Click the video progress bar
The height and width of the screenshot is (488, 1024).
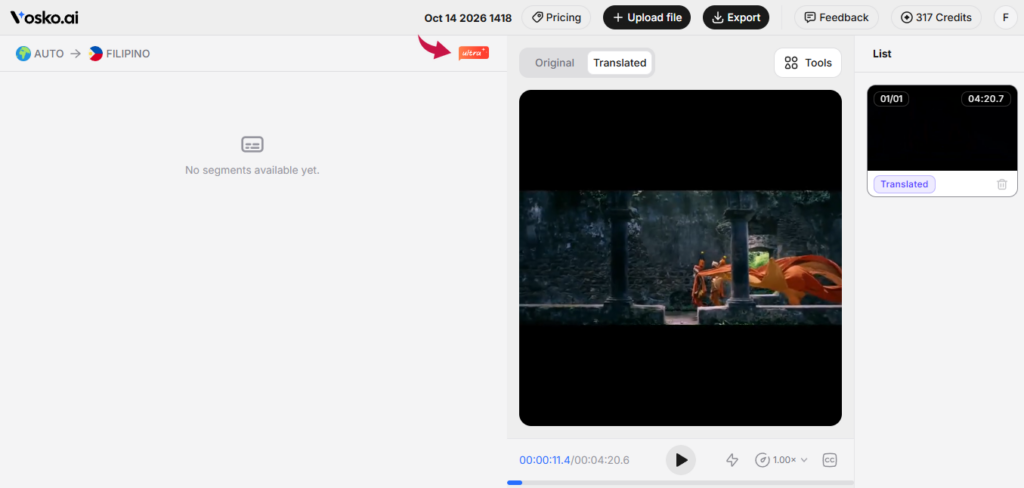click(x=680, y=483)
